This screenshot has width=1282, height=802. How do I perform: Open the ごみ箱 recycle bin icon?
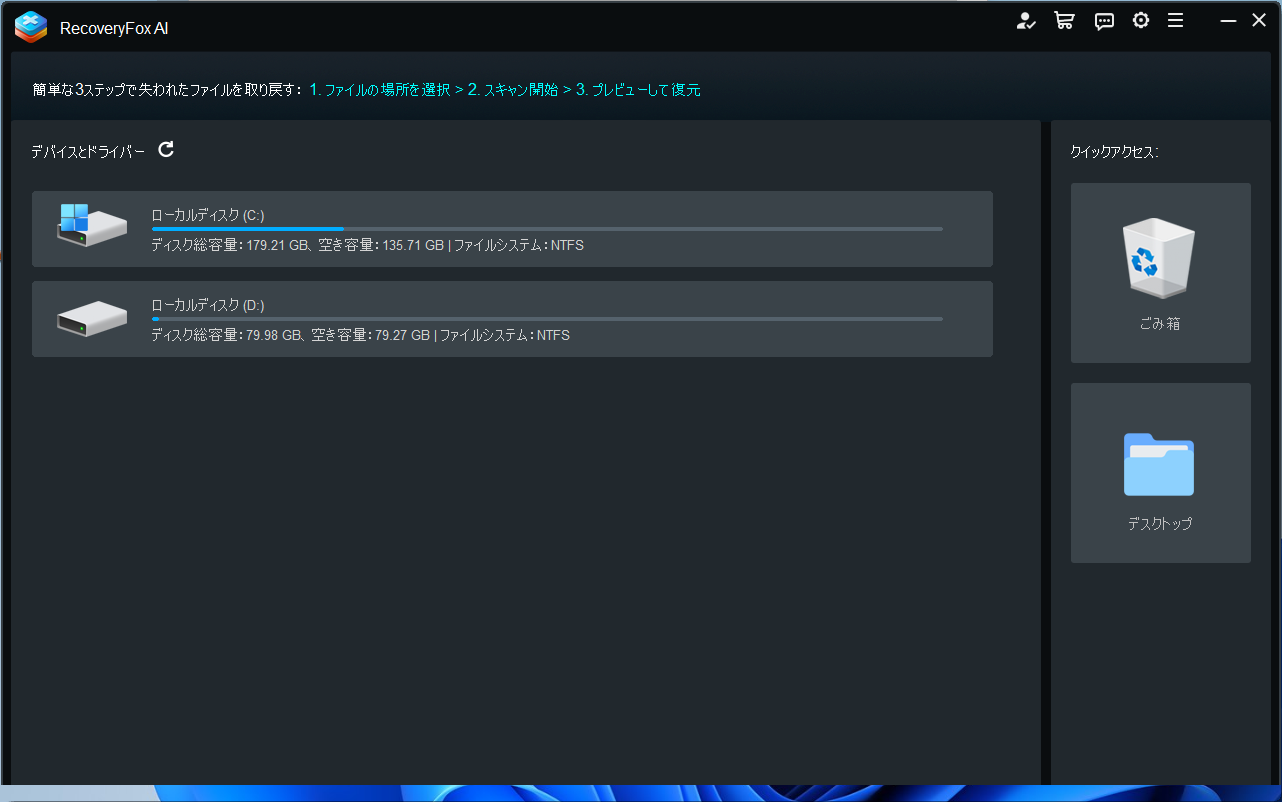(x=1161, y=258)
